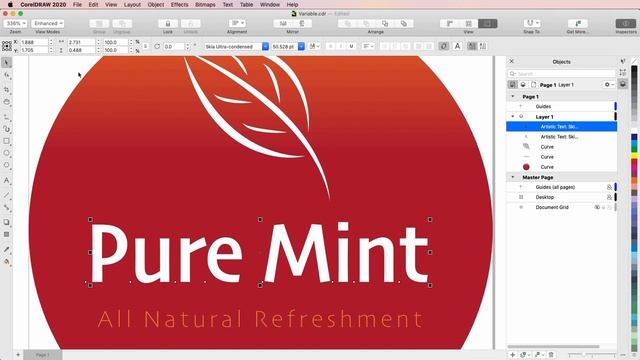Screen dimensions: 640x360
Task: Select the highlighted Artistic Text object row
Action: pos(562,127)
